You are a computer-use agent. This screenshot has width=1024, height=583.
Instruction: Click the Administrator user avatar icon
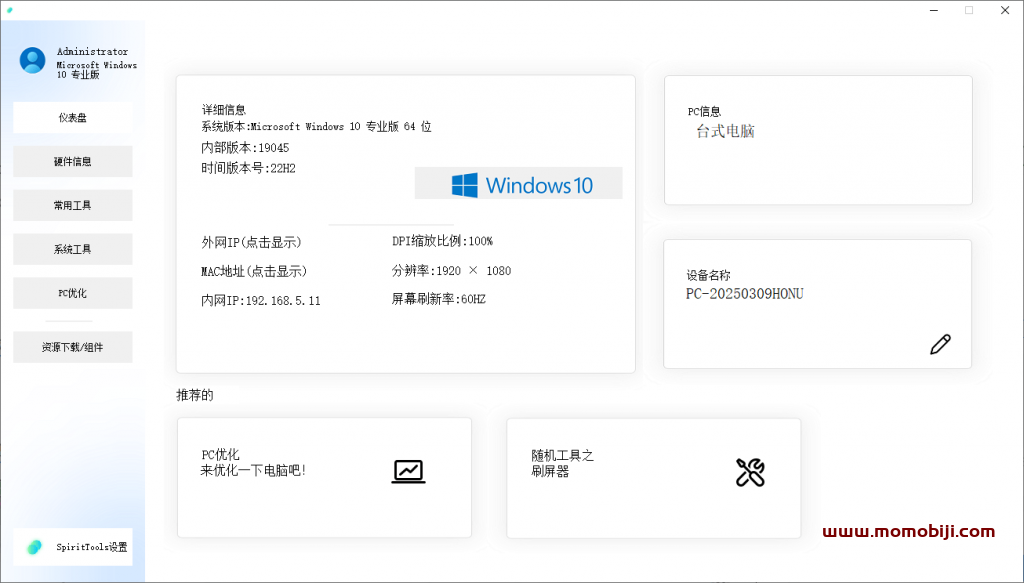click(x=33, y=60)
